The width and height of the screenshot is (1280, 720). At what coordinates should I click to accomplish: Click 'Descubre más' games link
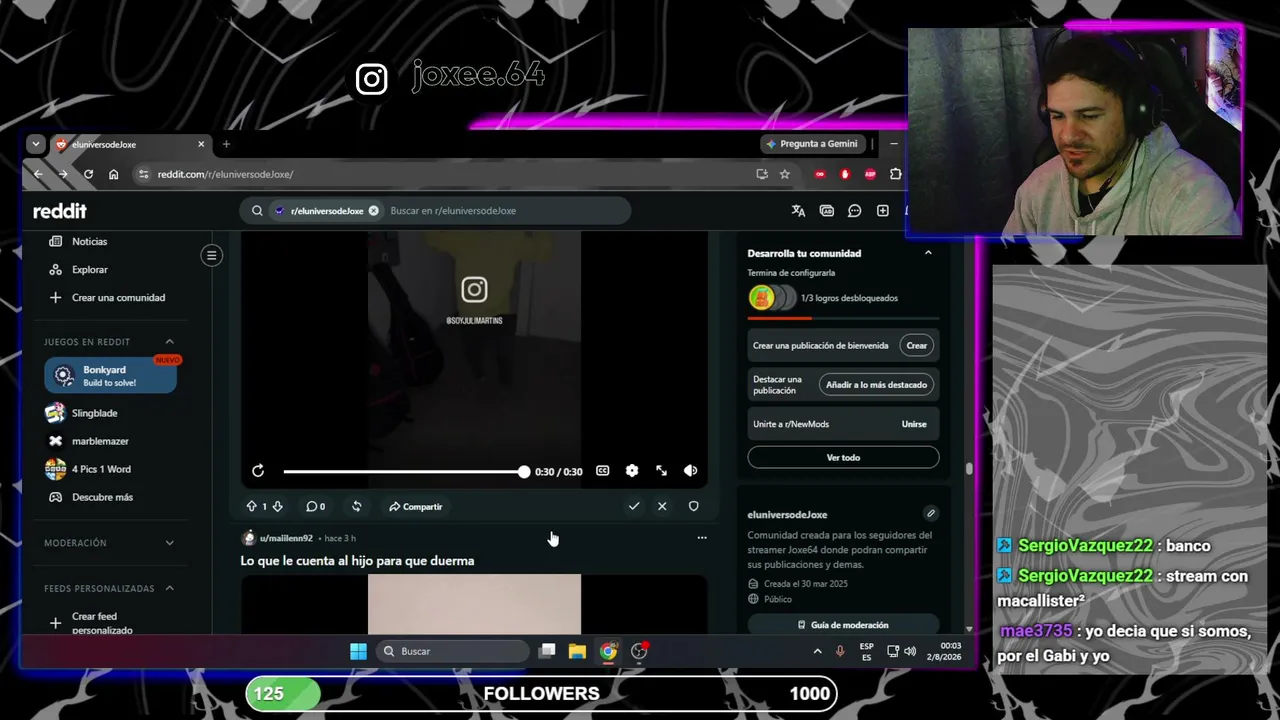pos(102,497)
